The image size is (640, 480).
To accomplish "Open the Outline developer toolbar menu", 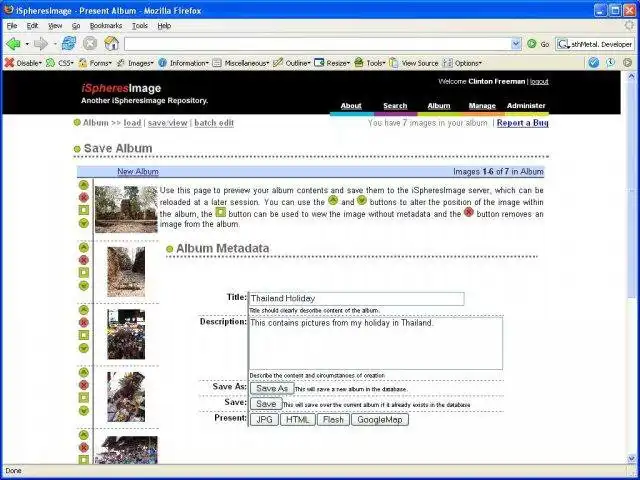I will (x=292, y=63).
